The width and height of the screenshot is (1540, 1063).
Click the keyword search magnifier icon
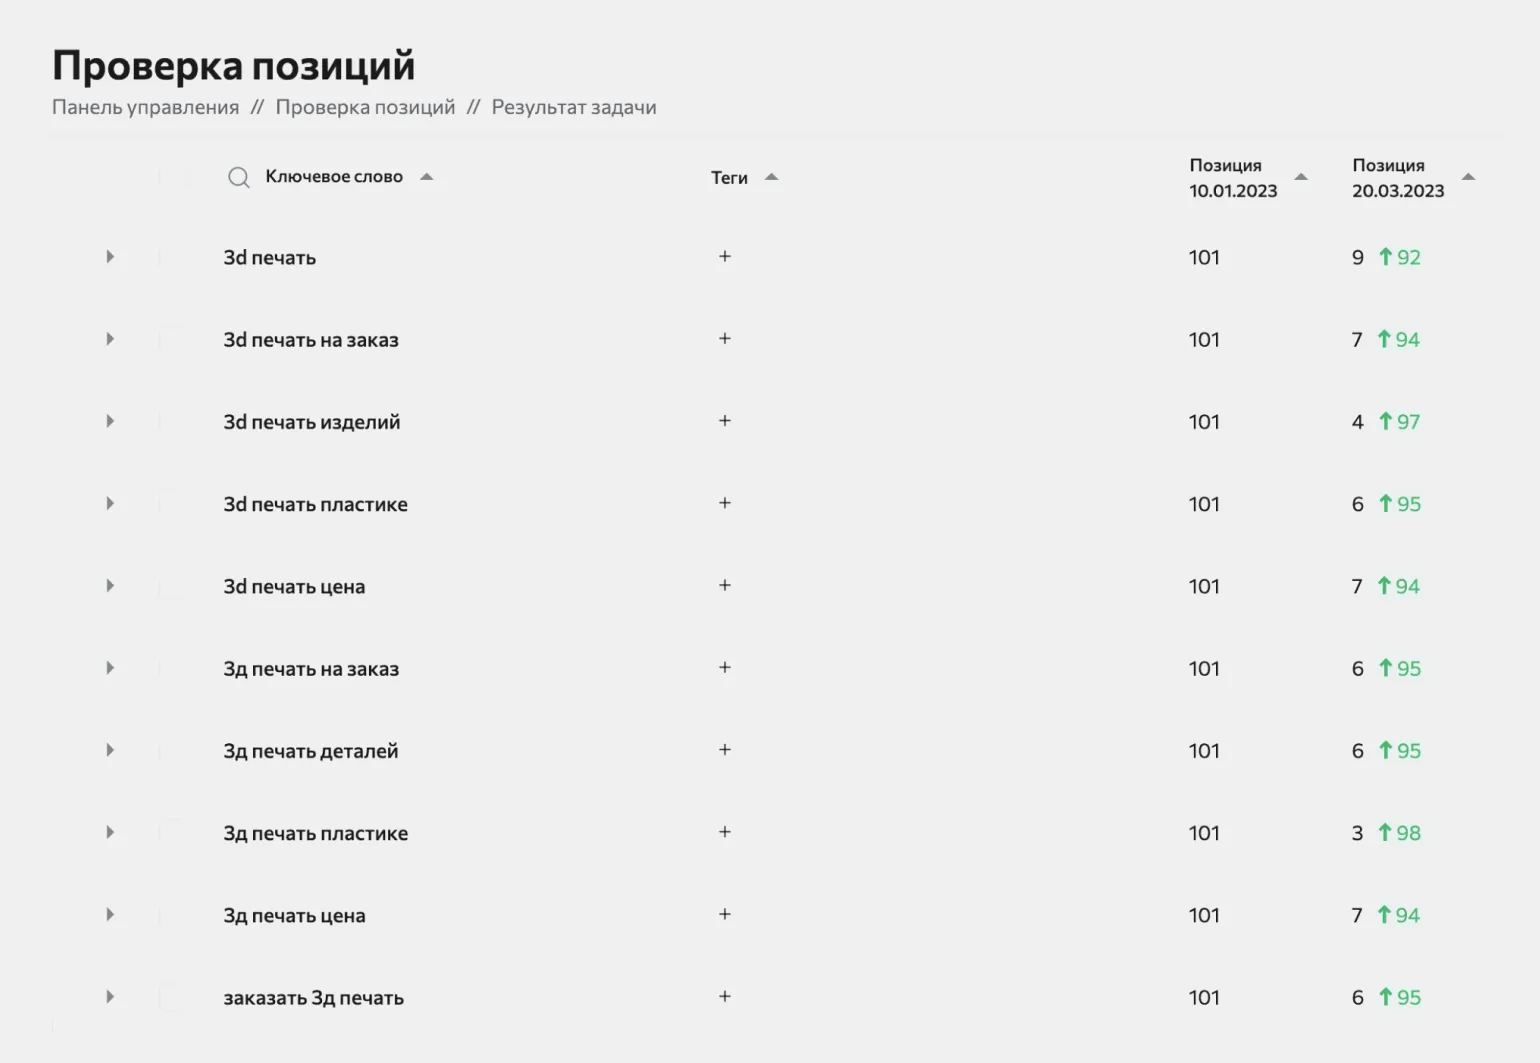tap(238, 178)
